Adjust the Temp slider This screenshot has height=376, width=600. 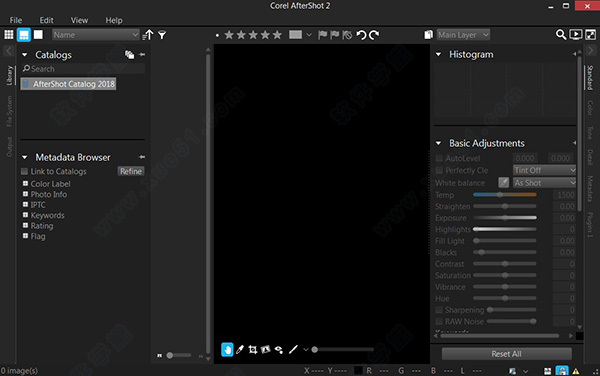[505, 195]
